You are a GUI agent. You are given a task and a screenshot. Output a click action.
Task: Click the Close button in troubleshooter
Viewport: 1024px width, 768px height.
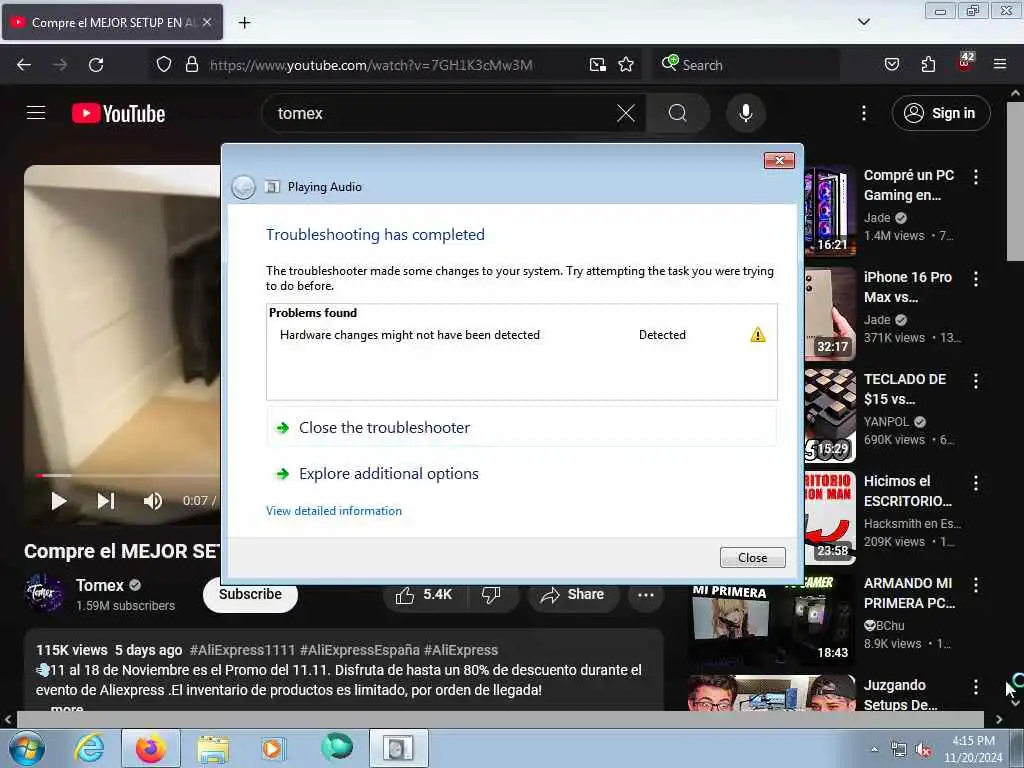(x=752, y=558)
